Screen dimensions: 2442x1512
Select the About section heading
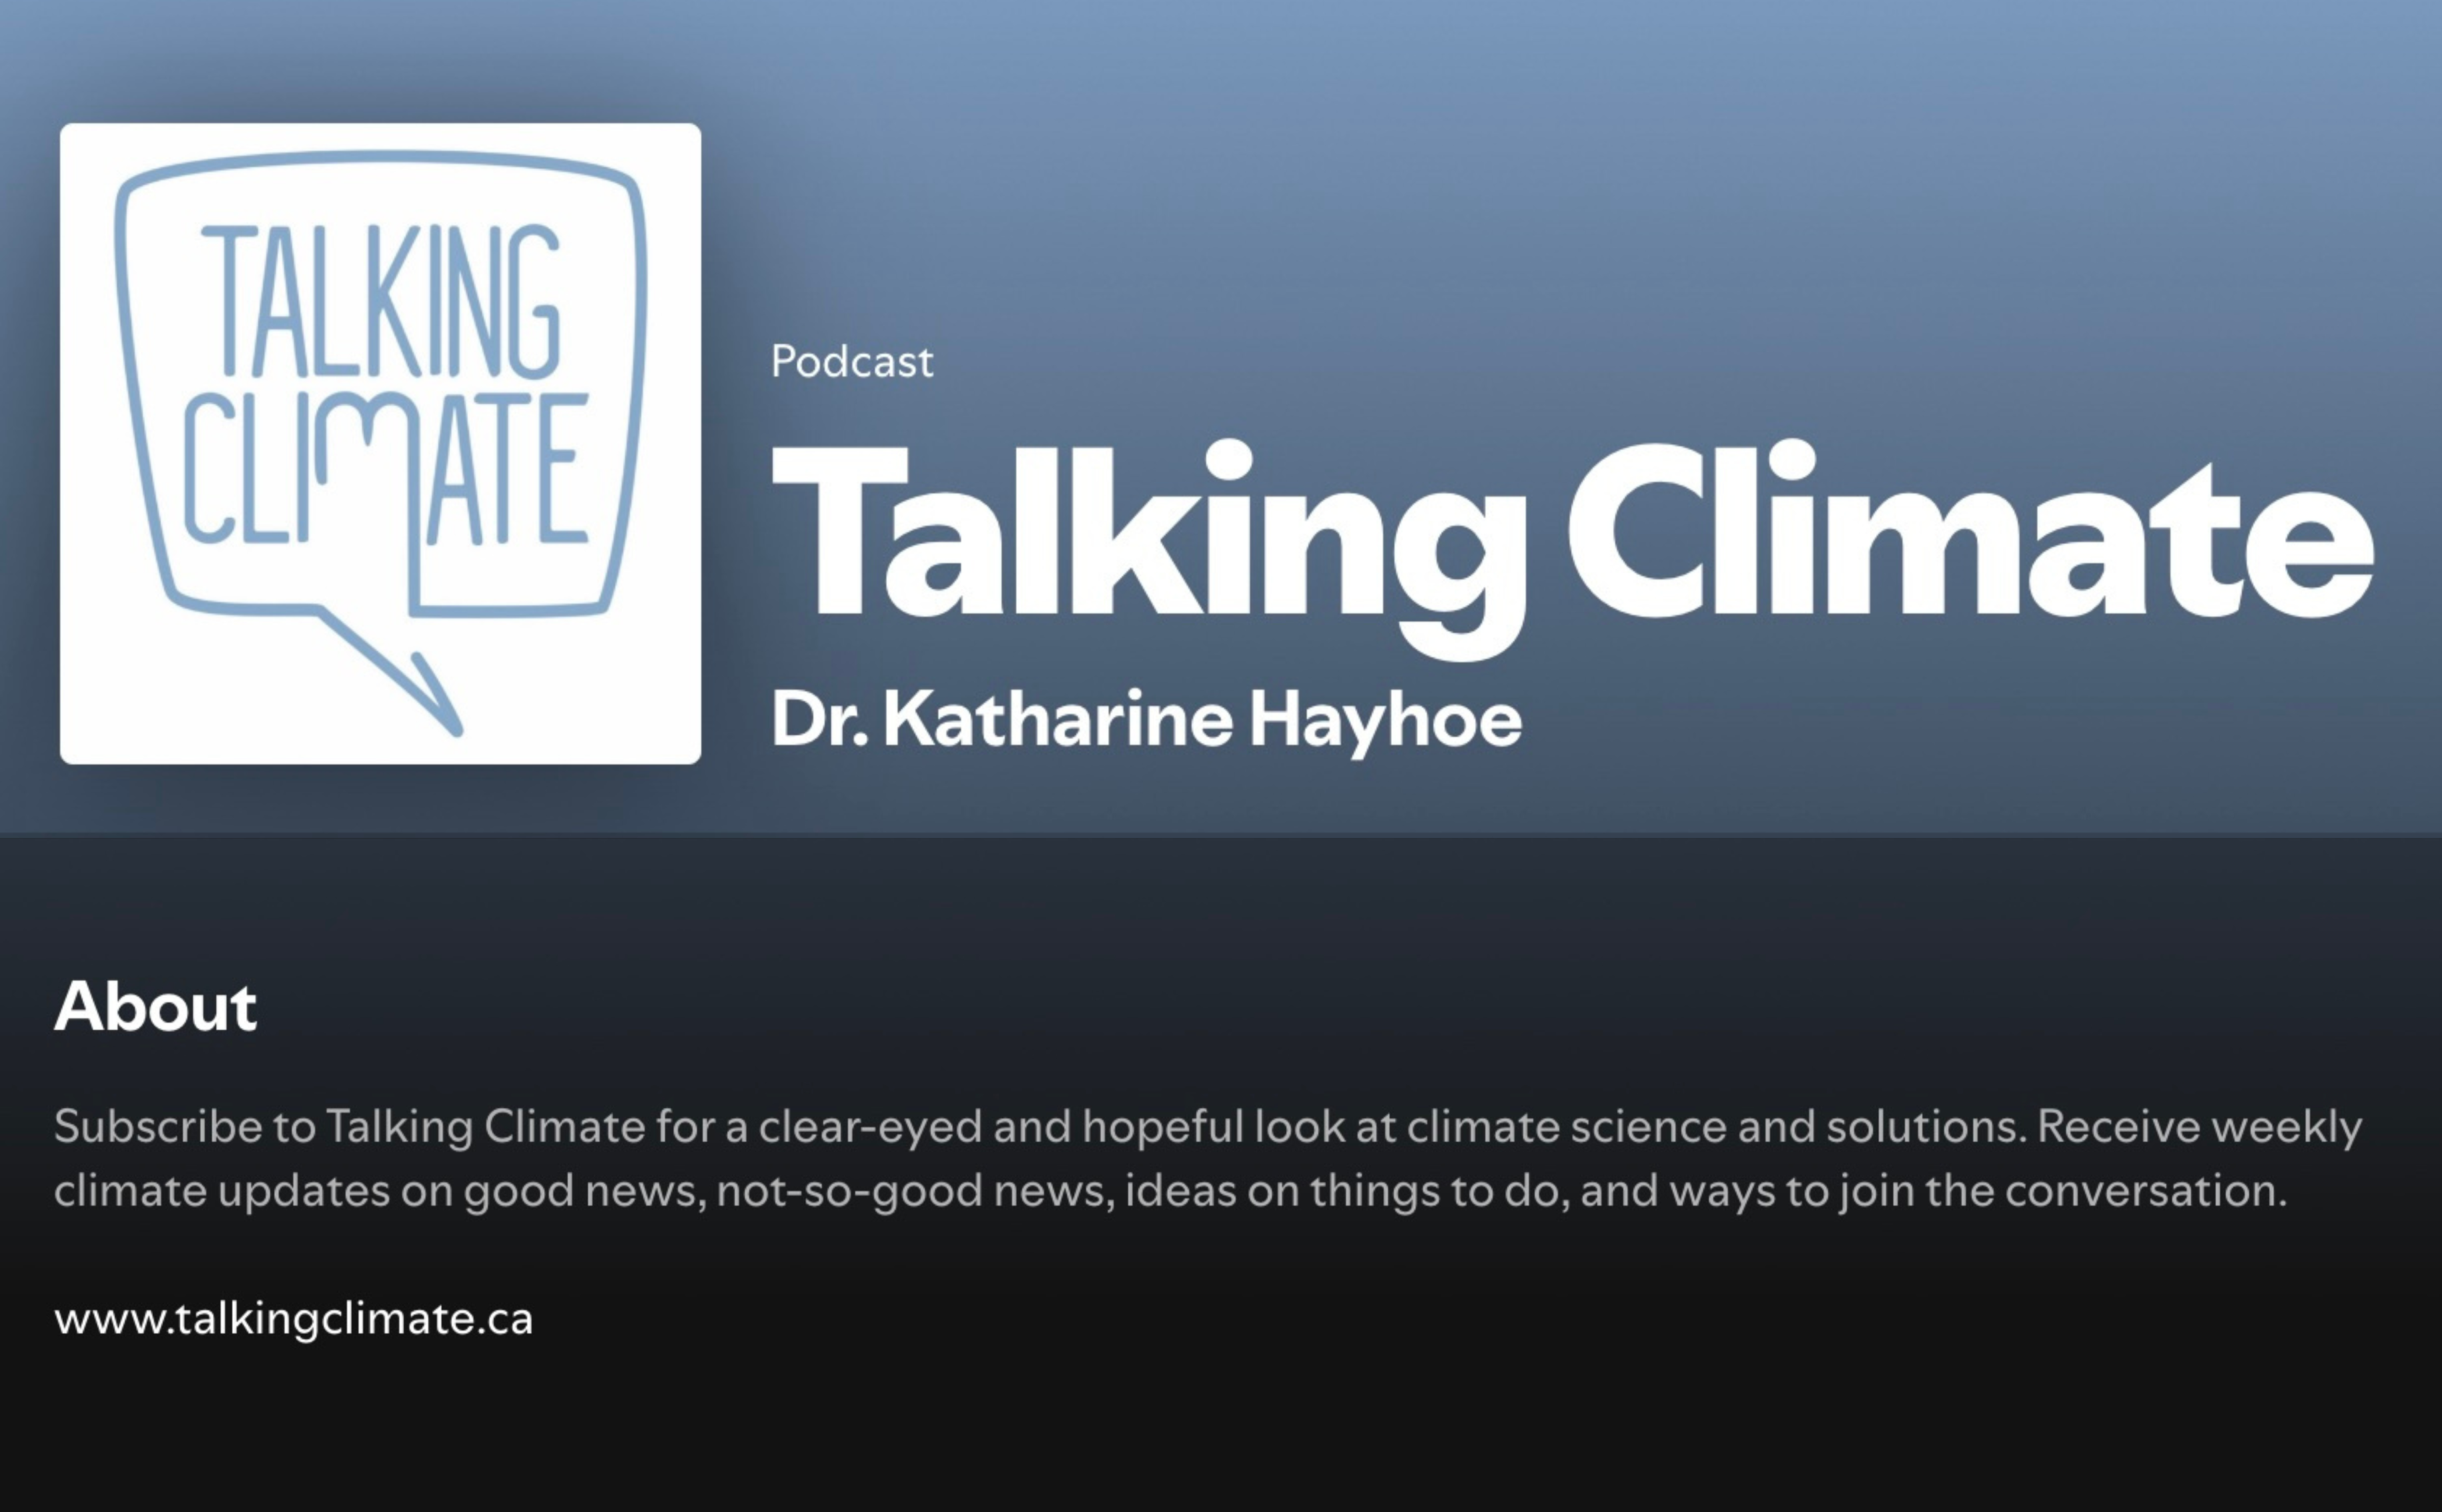click(156, 1005)
